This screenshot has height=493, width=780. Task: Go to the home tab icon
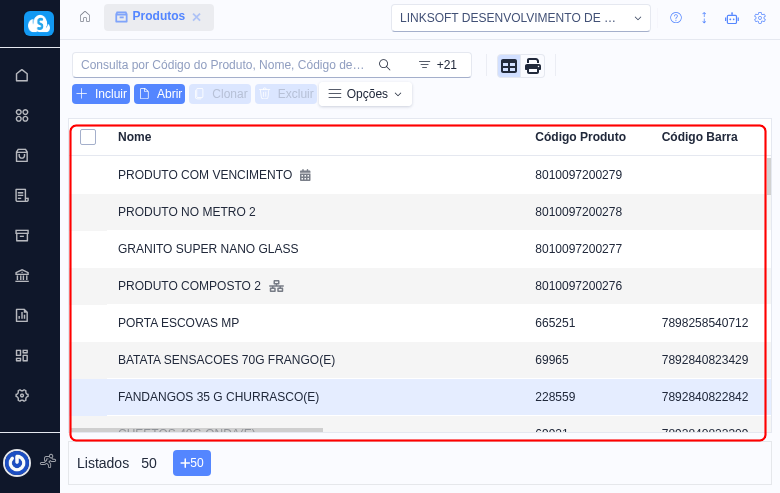[x=85, y=17]
